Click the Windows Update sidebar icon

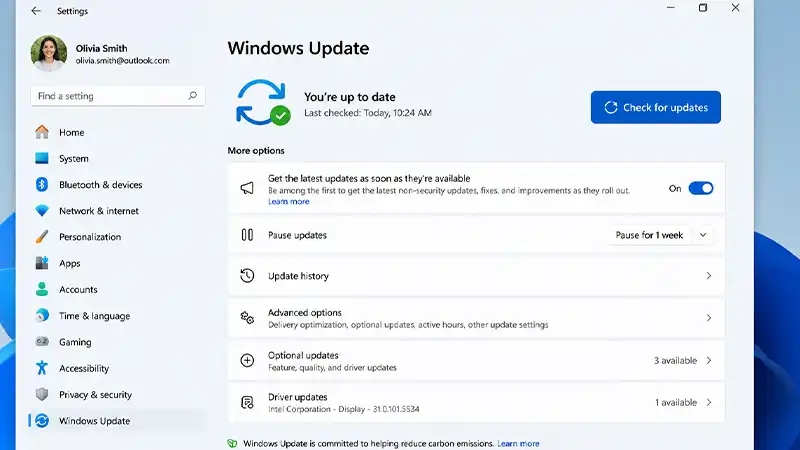click(42, 420)
